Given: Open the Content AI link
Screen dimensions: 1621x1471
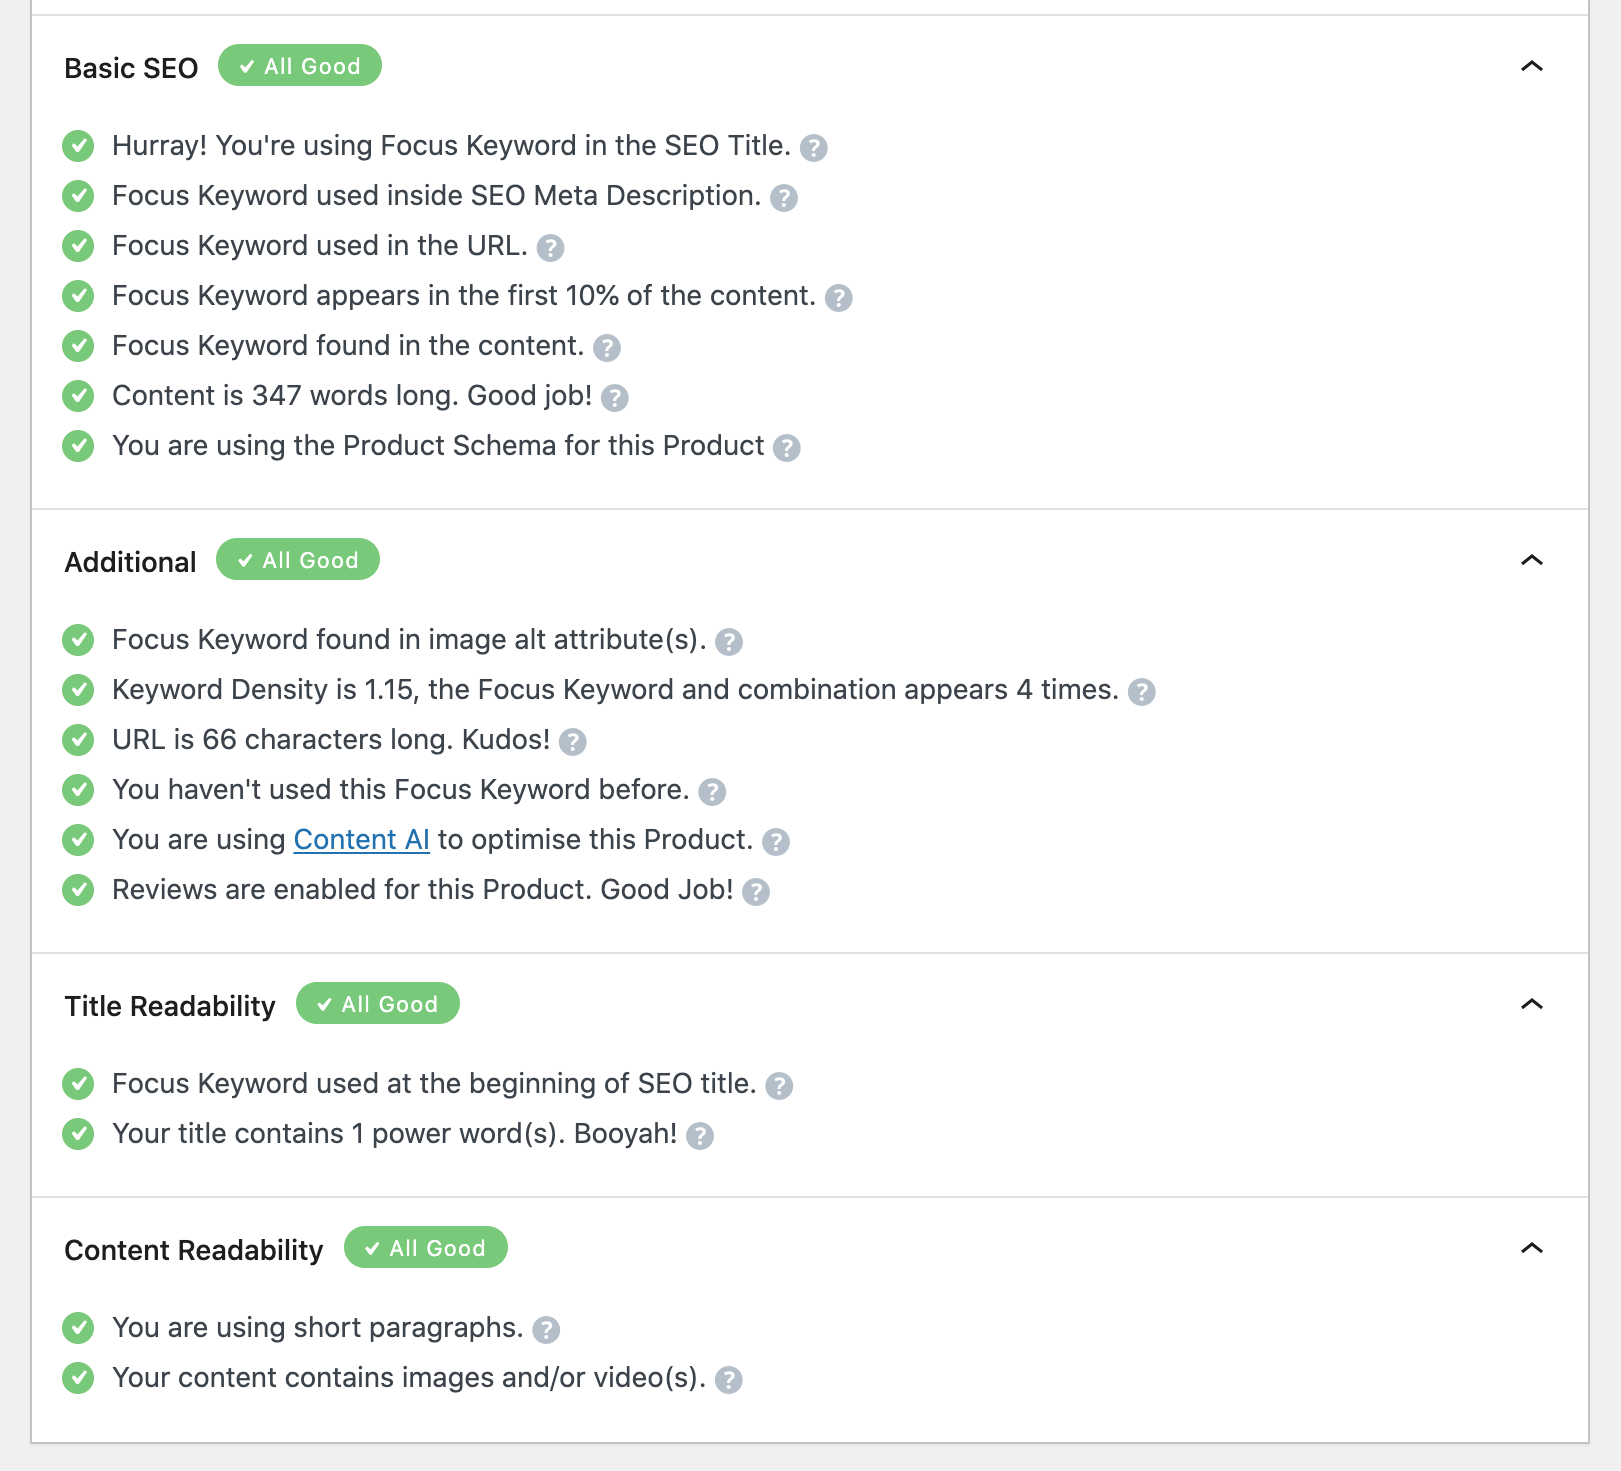Looking at the screenshot, I should tap(361, 840).
